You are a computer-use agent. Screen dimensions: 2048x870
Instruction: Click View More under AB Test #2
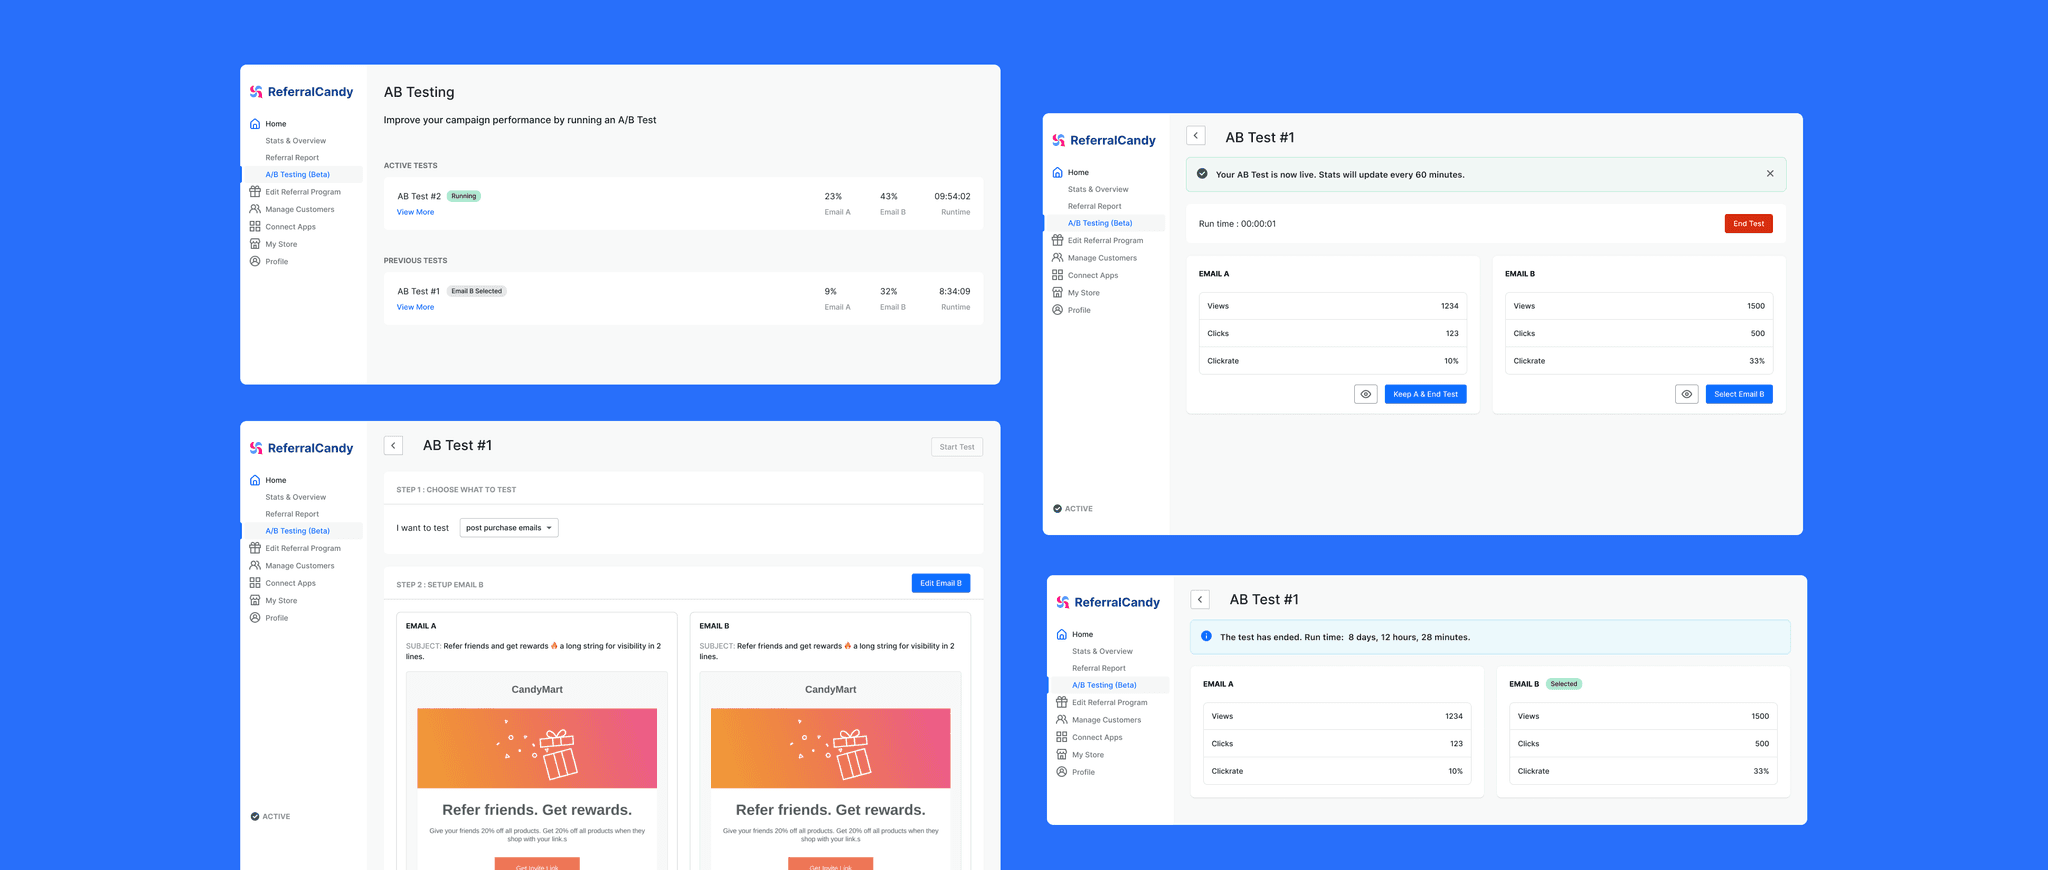click(415, 212)
